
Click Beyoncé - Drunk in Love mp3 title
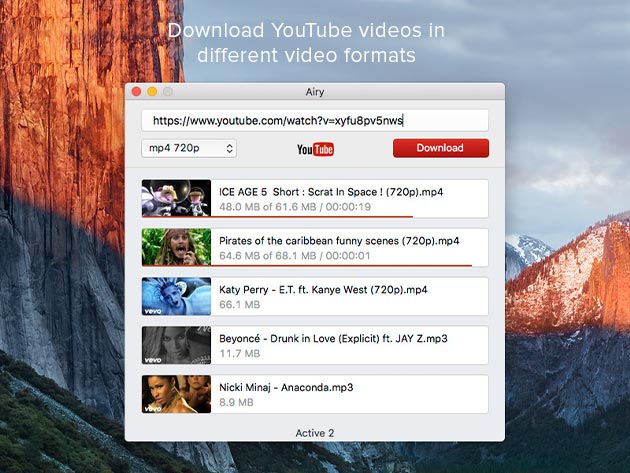pos(333,338)
